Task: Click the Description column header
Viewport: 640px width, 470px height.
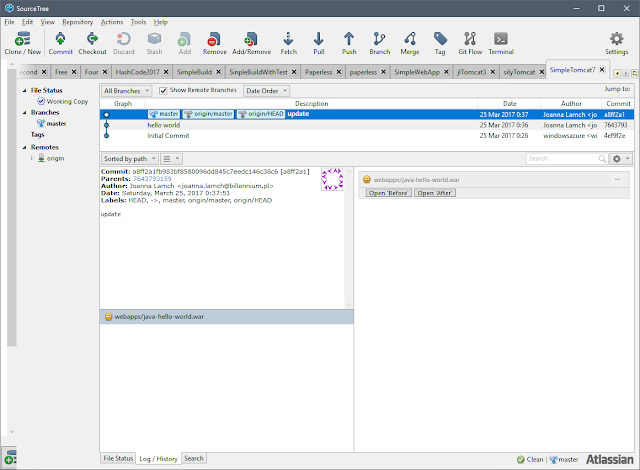Action: click(311, 104)
